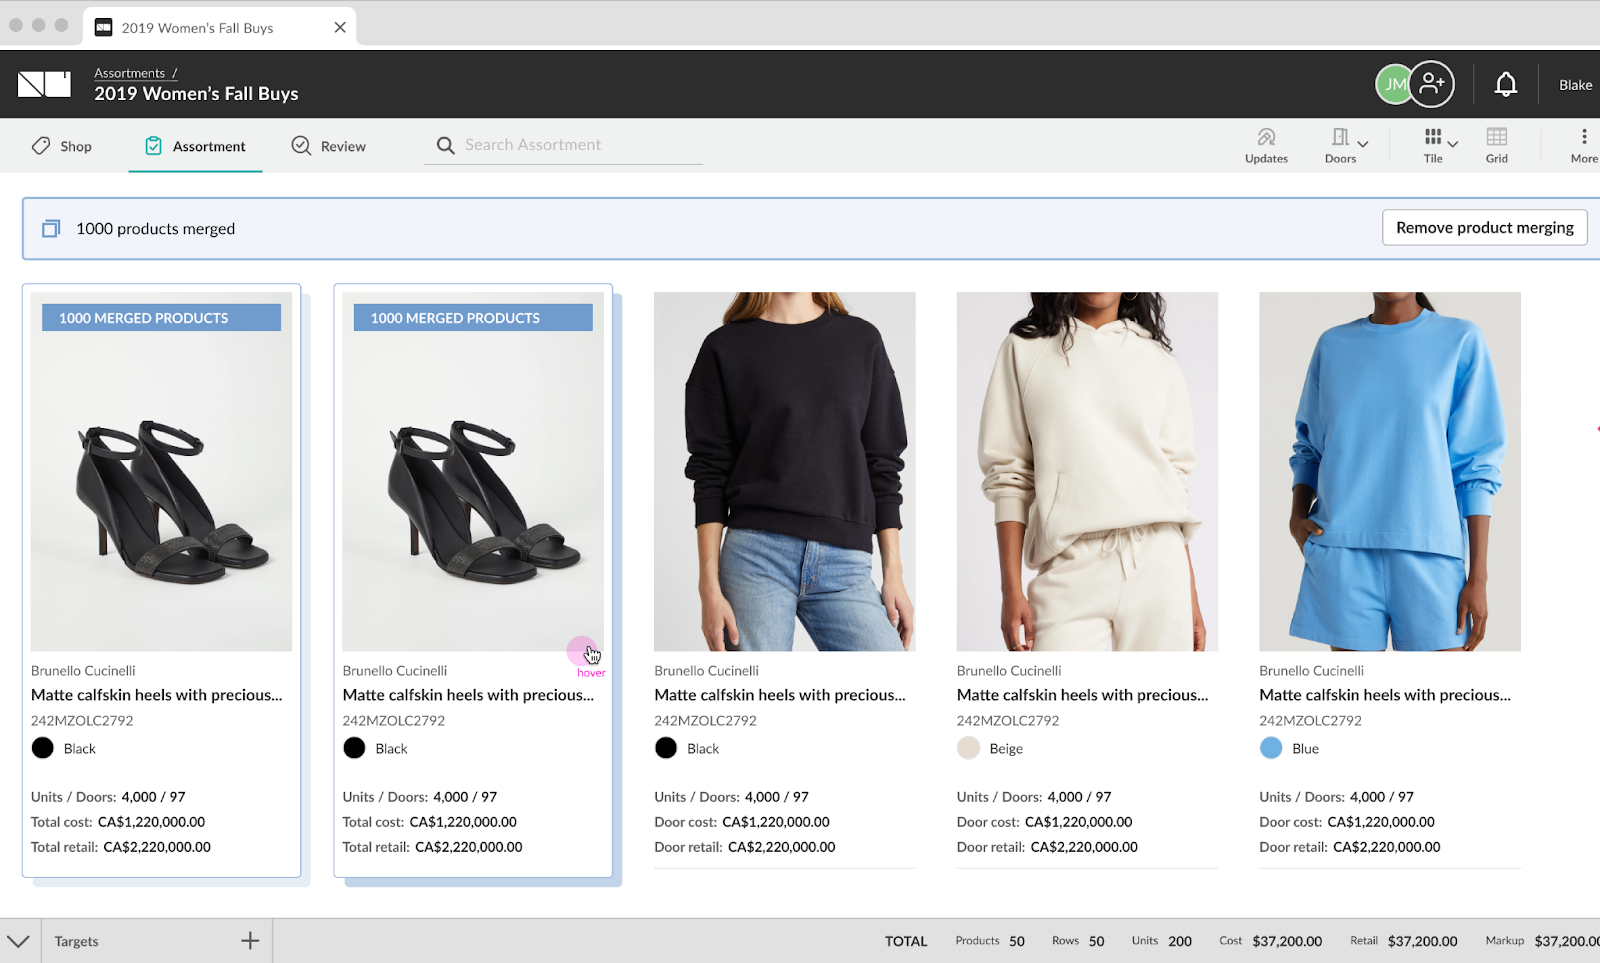Screen dimensions: 1600x963
Task: Expand the Tile view dropdown arrow
Action: (1453, 144)
